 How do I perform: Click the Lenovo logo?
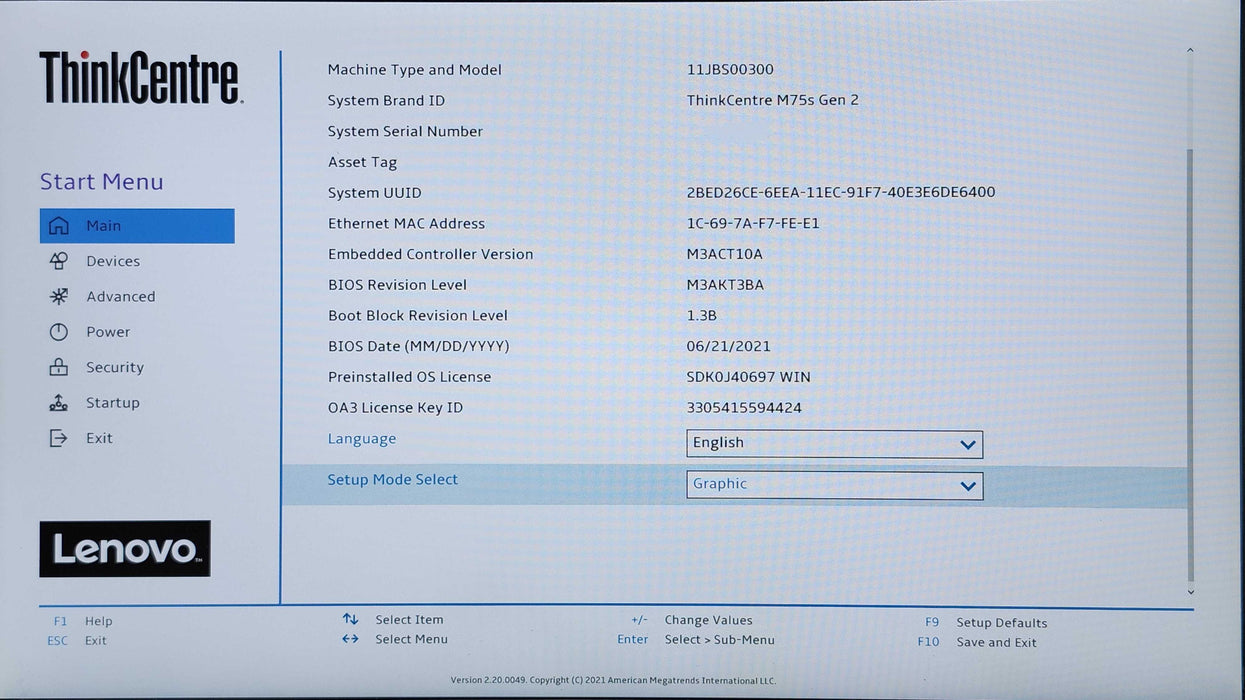point(125,549)
